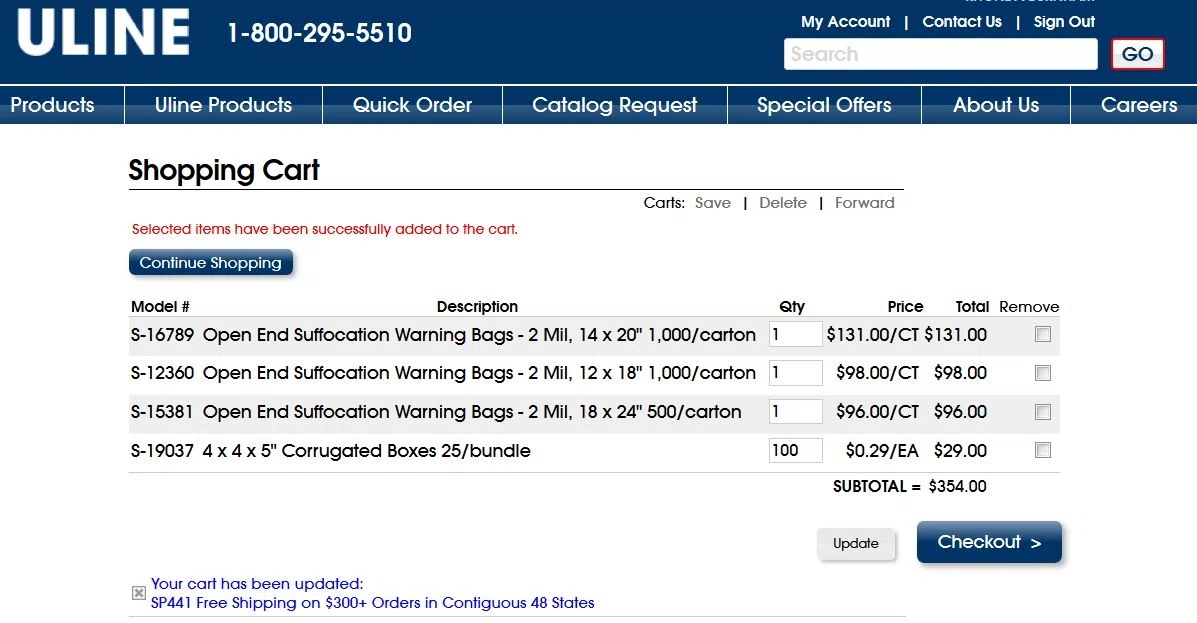Viewport: 1197px width, 623px height.
Task: Click the Remove column header
Action: pos(1029,307)
